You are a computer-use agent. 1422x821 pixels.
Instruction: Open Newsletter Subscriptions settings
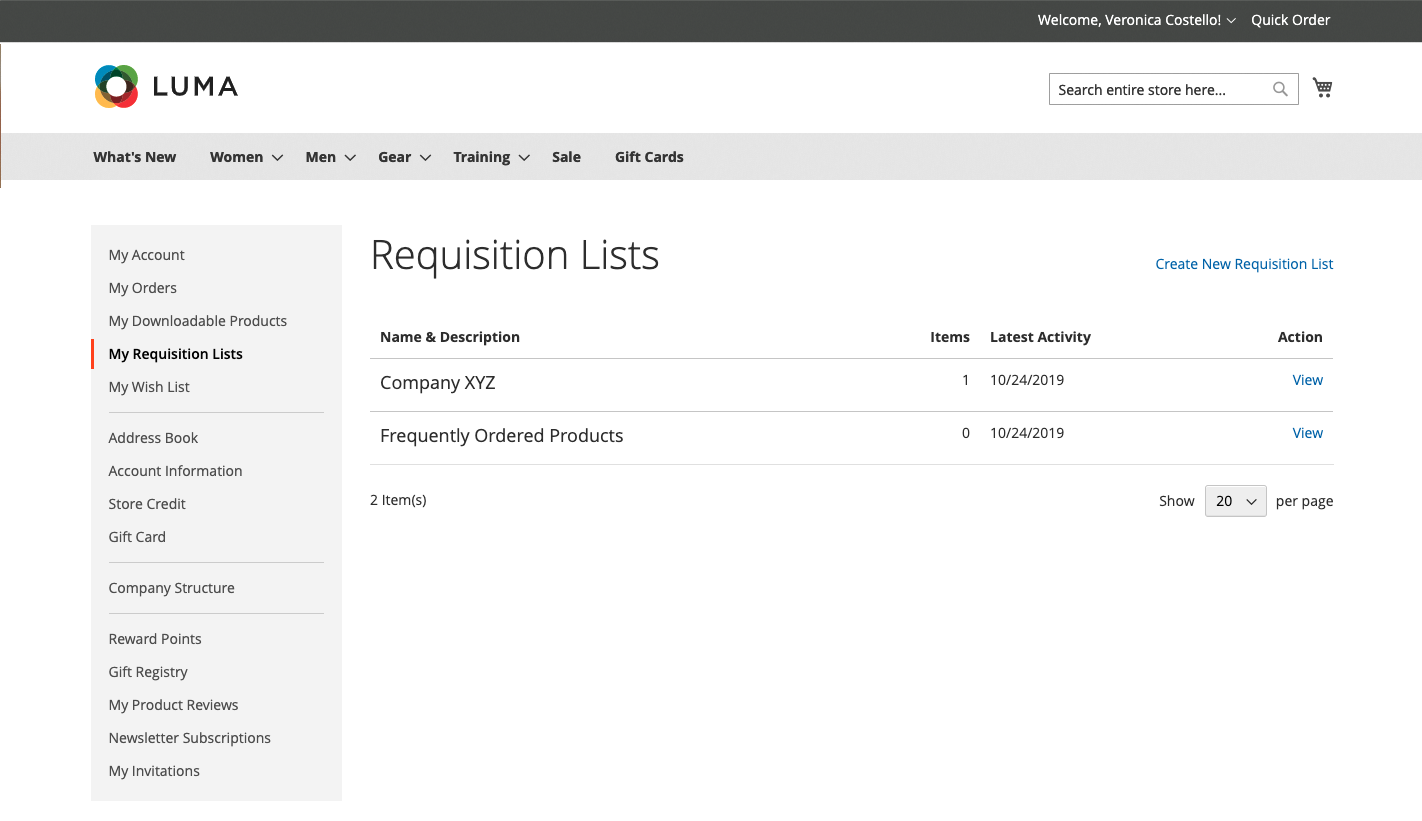point(189,737)
